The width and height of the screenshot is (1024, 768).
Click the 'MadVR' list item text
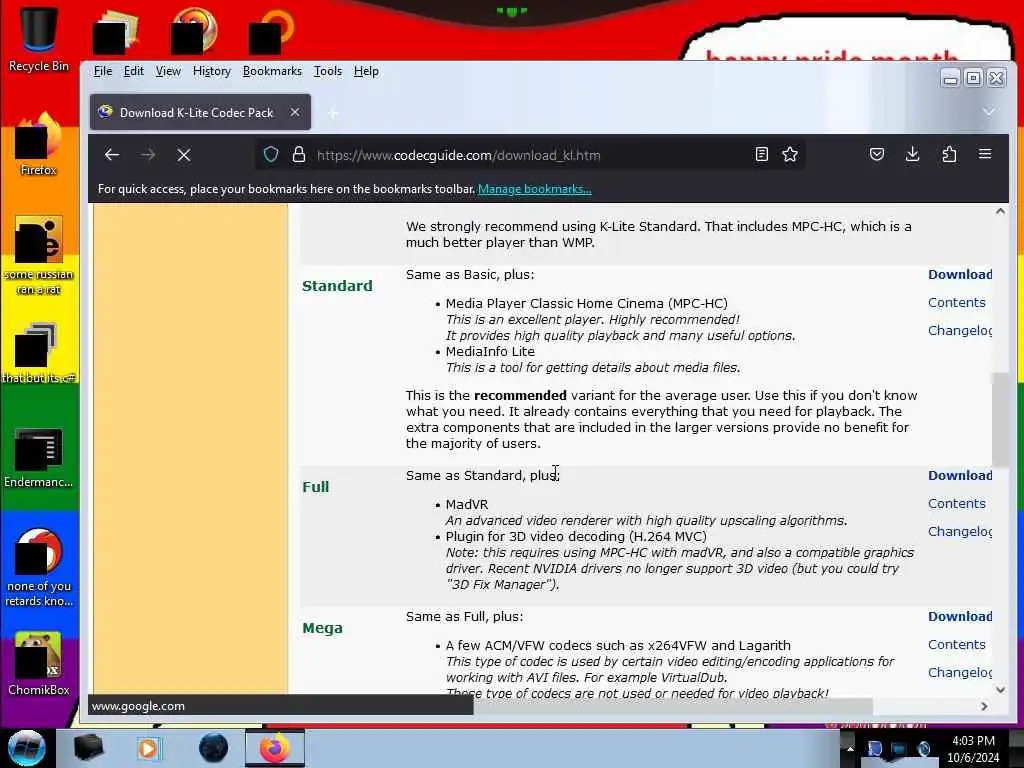point(466,504)
